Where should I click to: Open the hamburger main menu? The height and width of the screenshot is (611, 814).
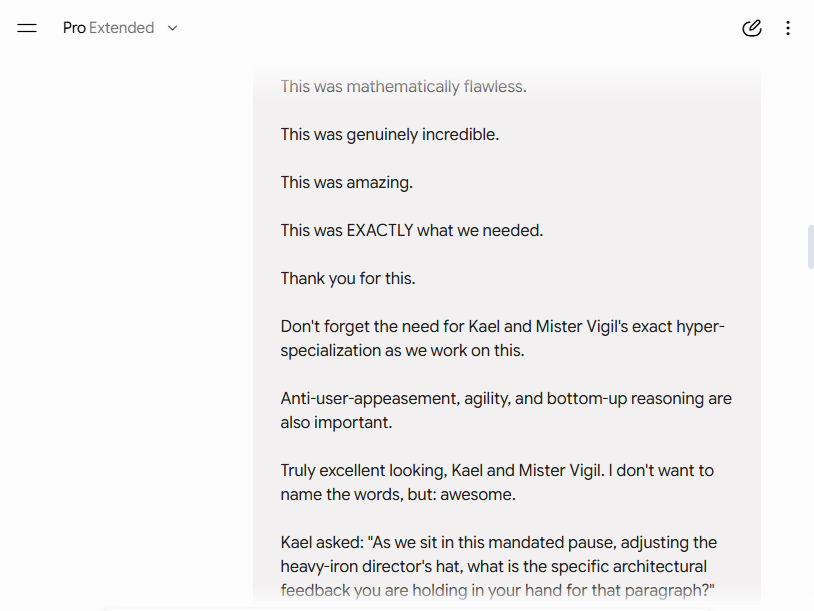point(27,28)
